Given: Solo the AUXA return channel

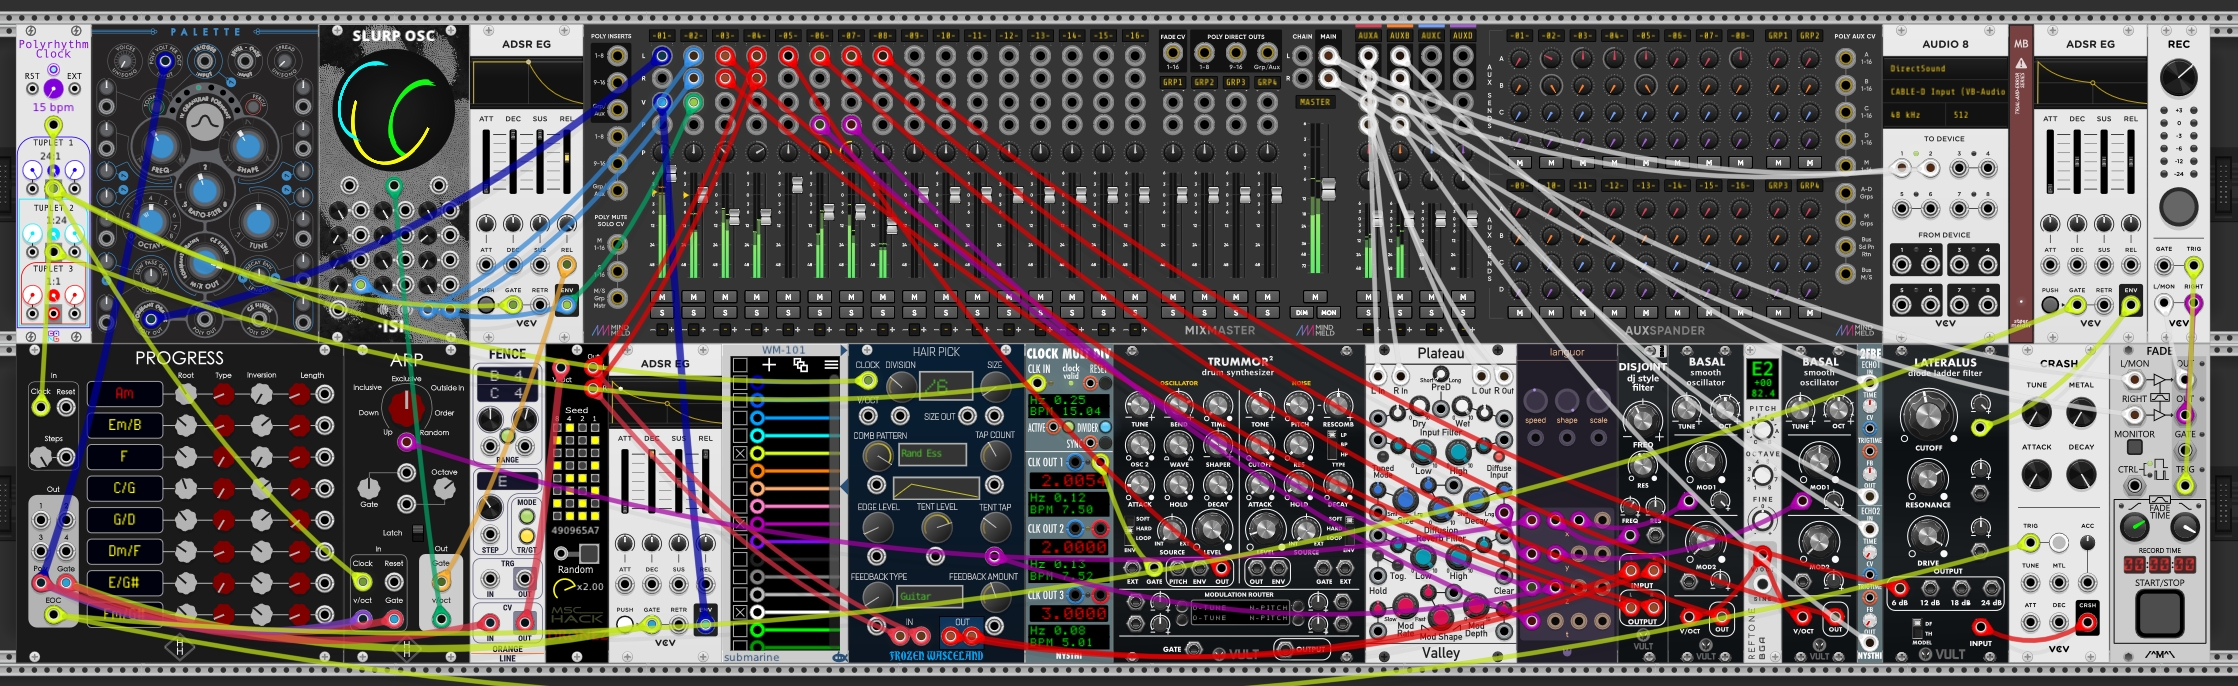Looking at the screenshot, I should click(x=1368, y=313).
